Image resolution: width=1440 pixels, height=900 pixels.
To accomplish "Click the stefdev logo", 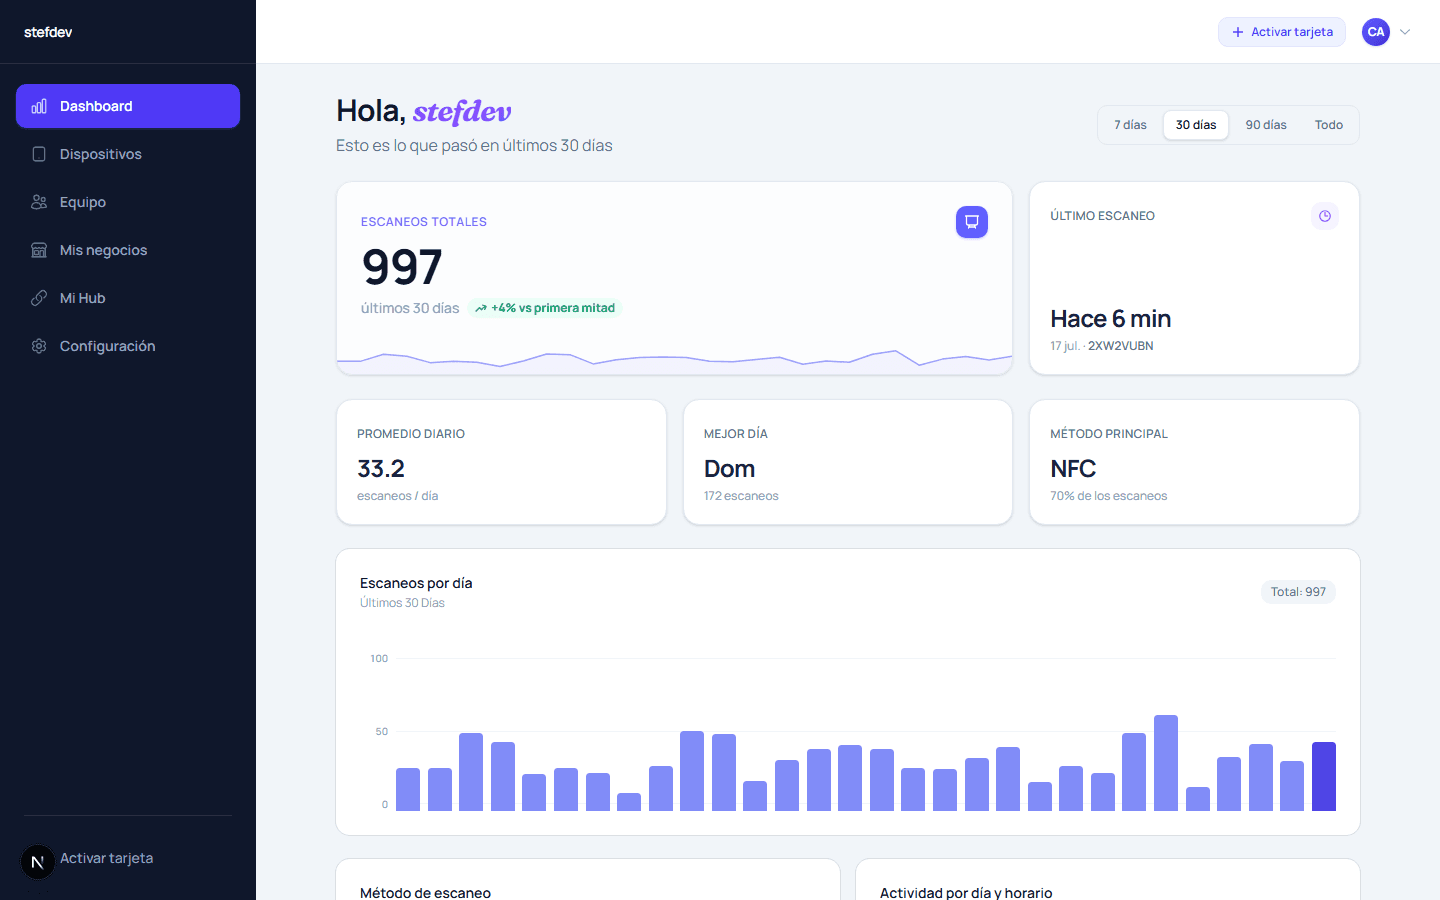I will click(48, 32).
